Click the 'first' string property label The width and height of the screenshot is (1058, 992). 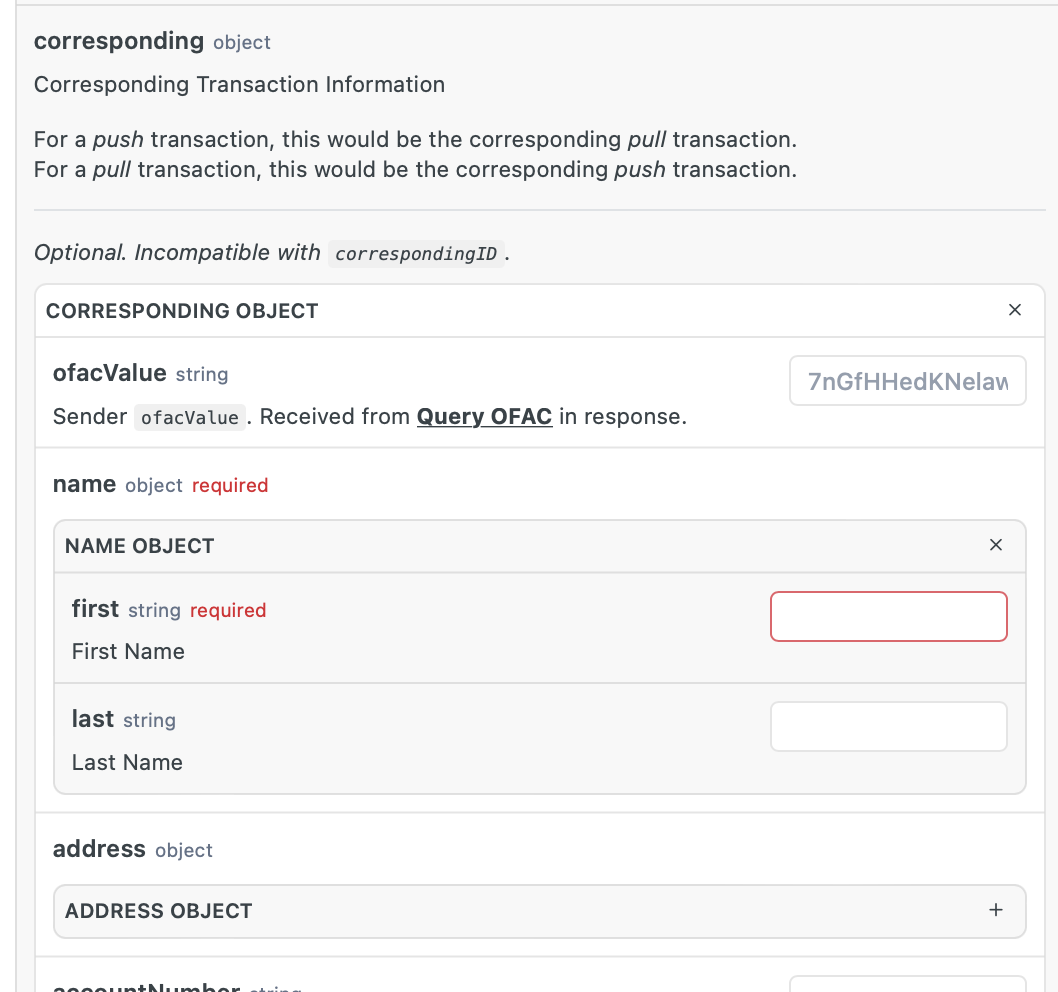point(95,608)
